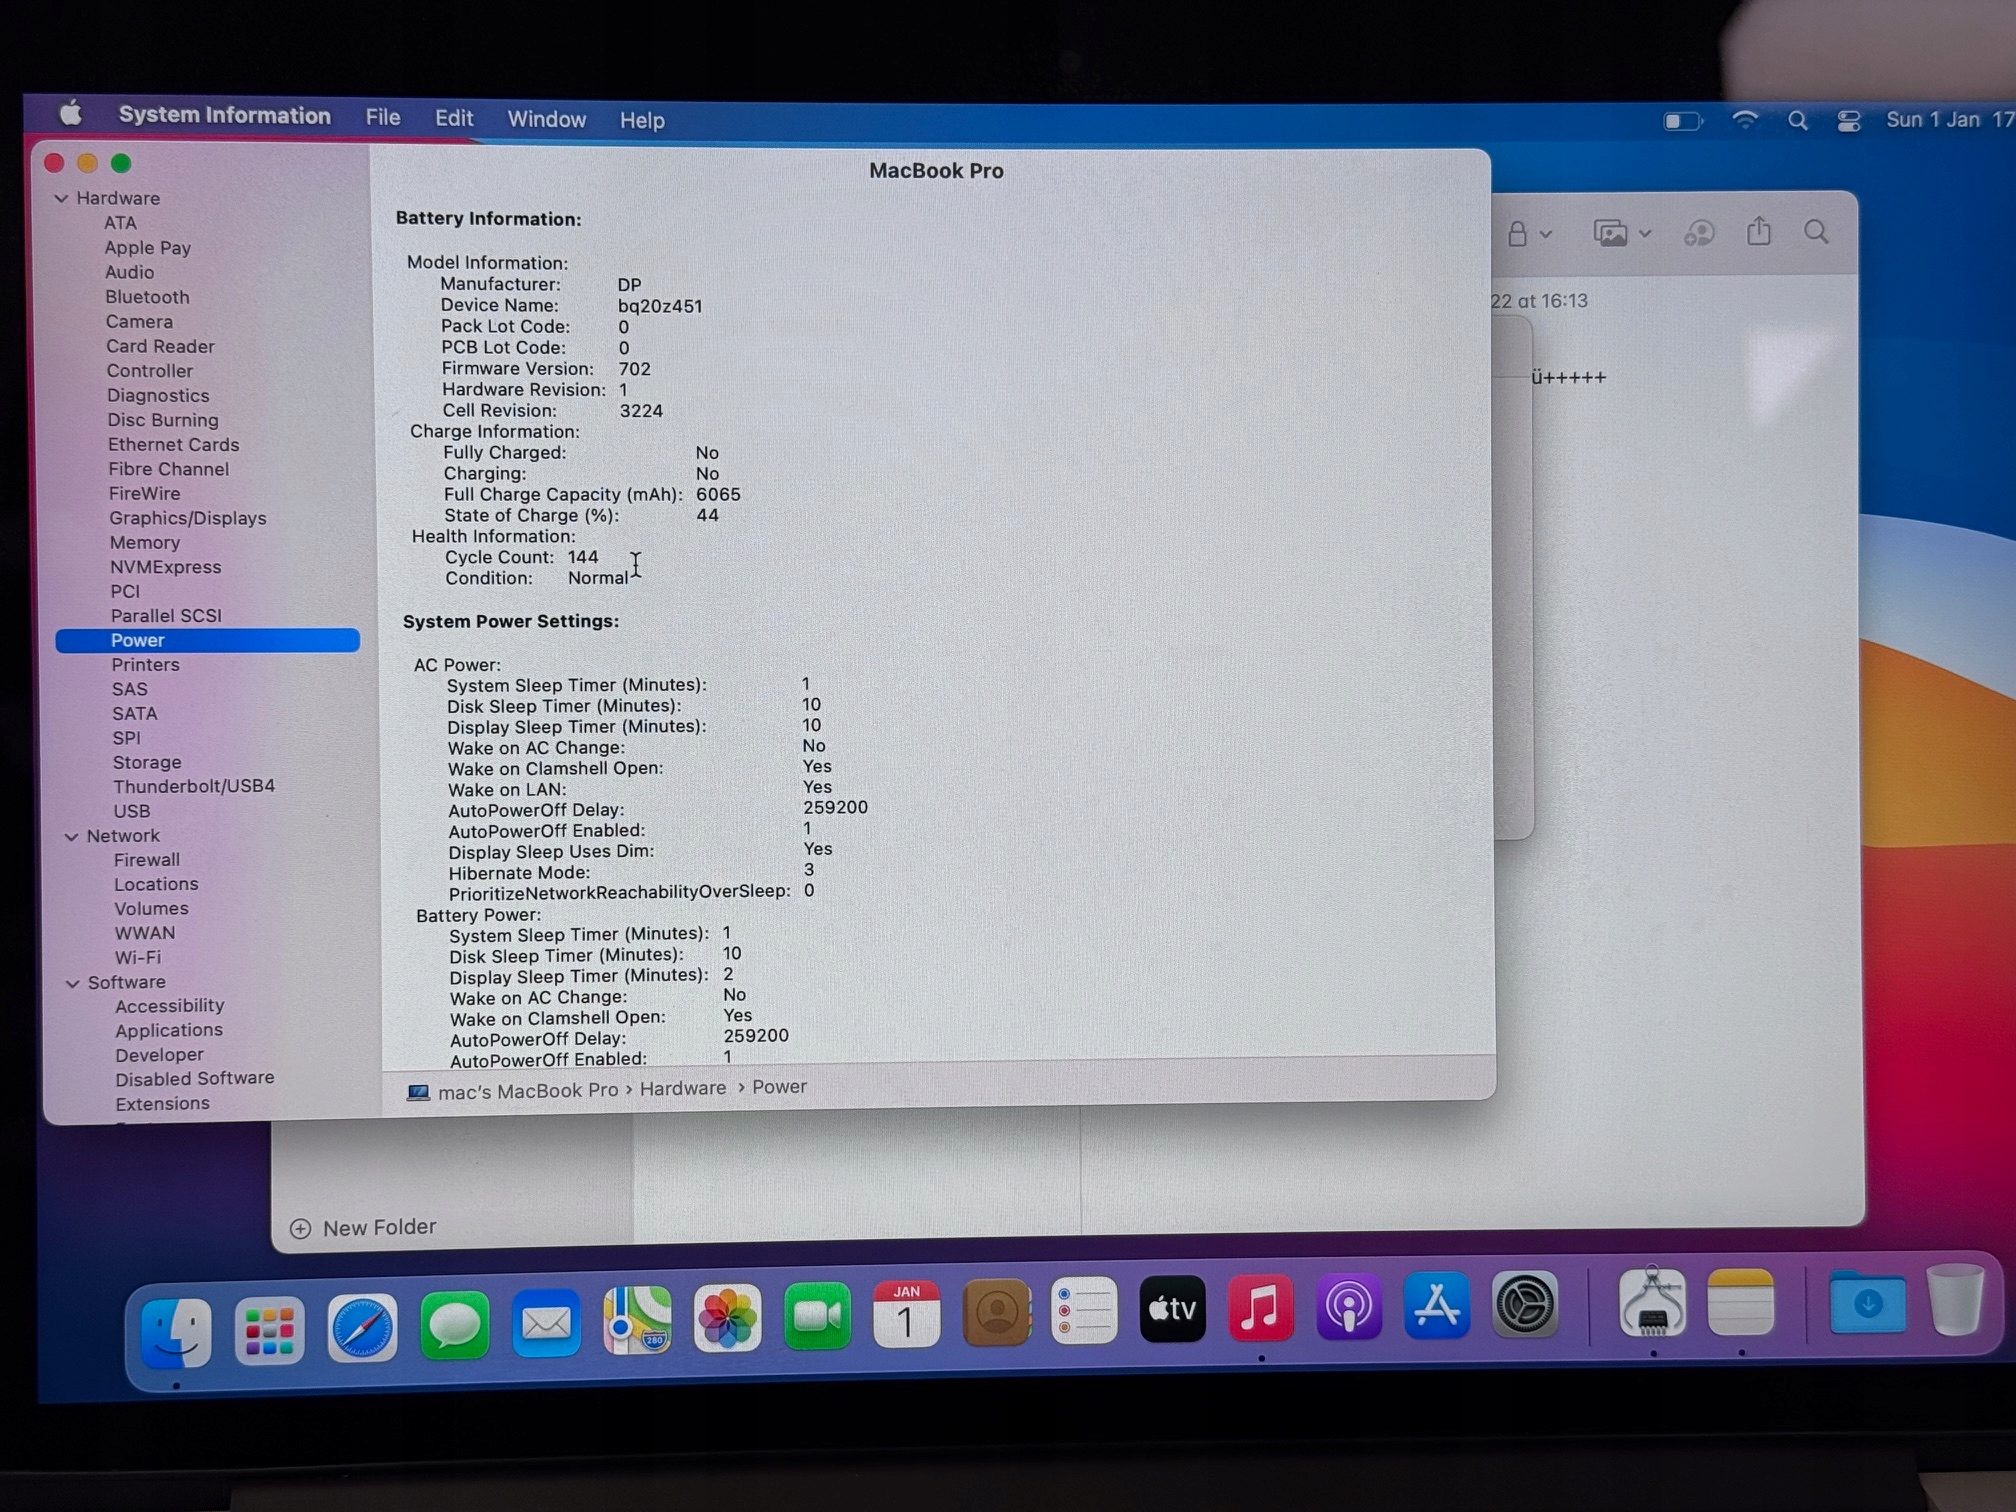This screenshot has height=1512, width=2016.
Task: Open FaceTime from the Dock
Action: 817,1316
